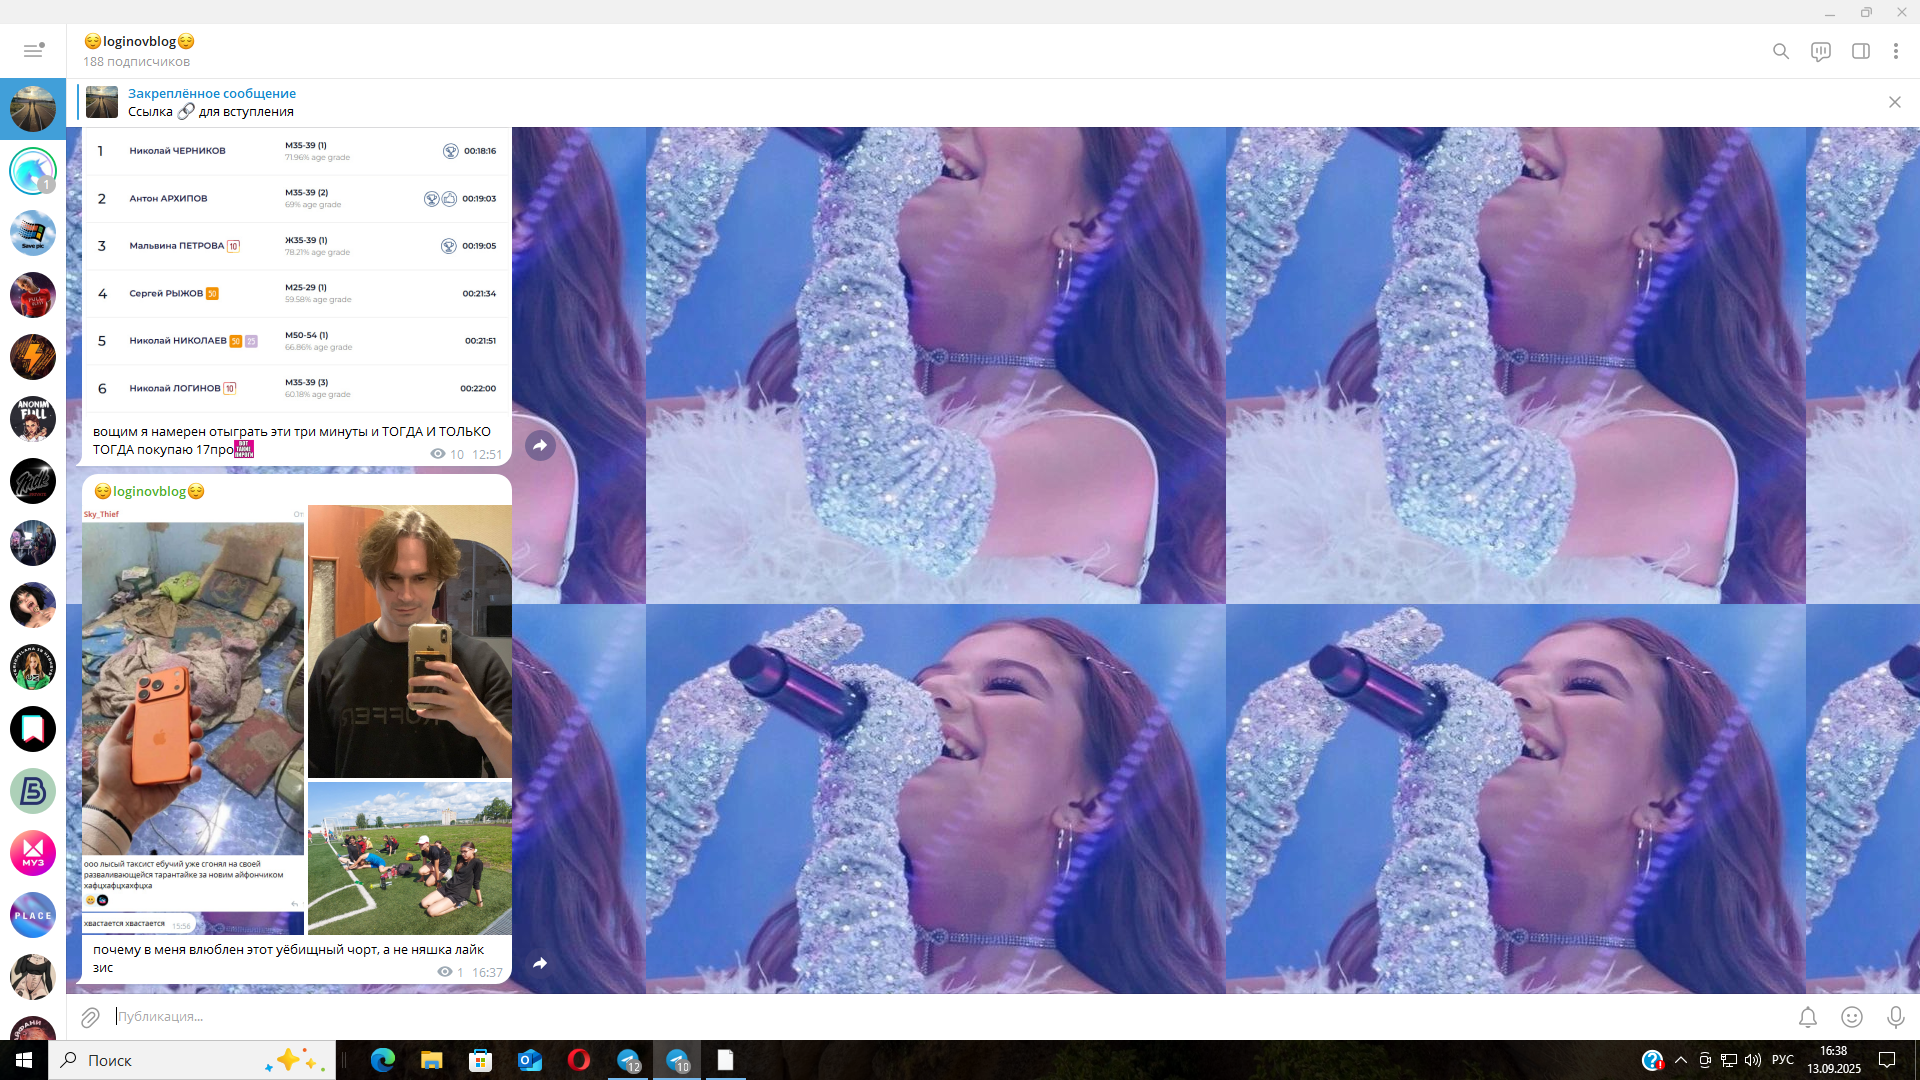The height and width of the screenshot is (1080, 1920).
Task: Open the hamburger main menu
Action: (x=33, y=51)
